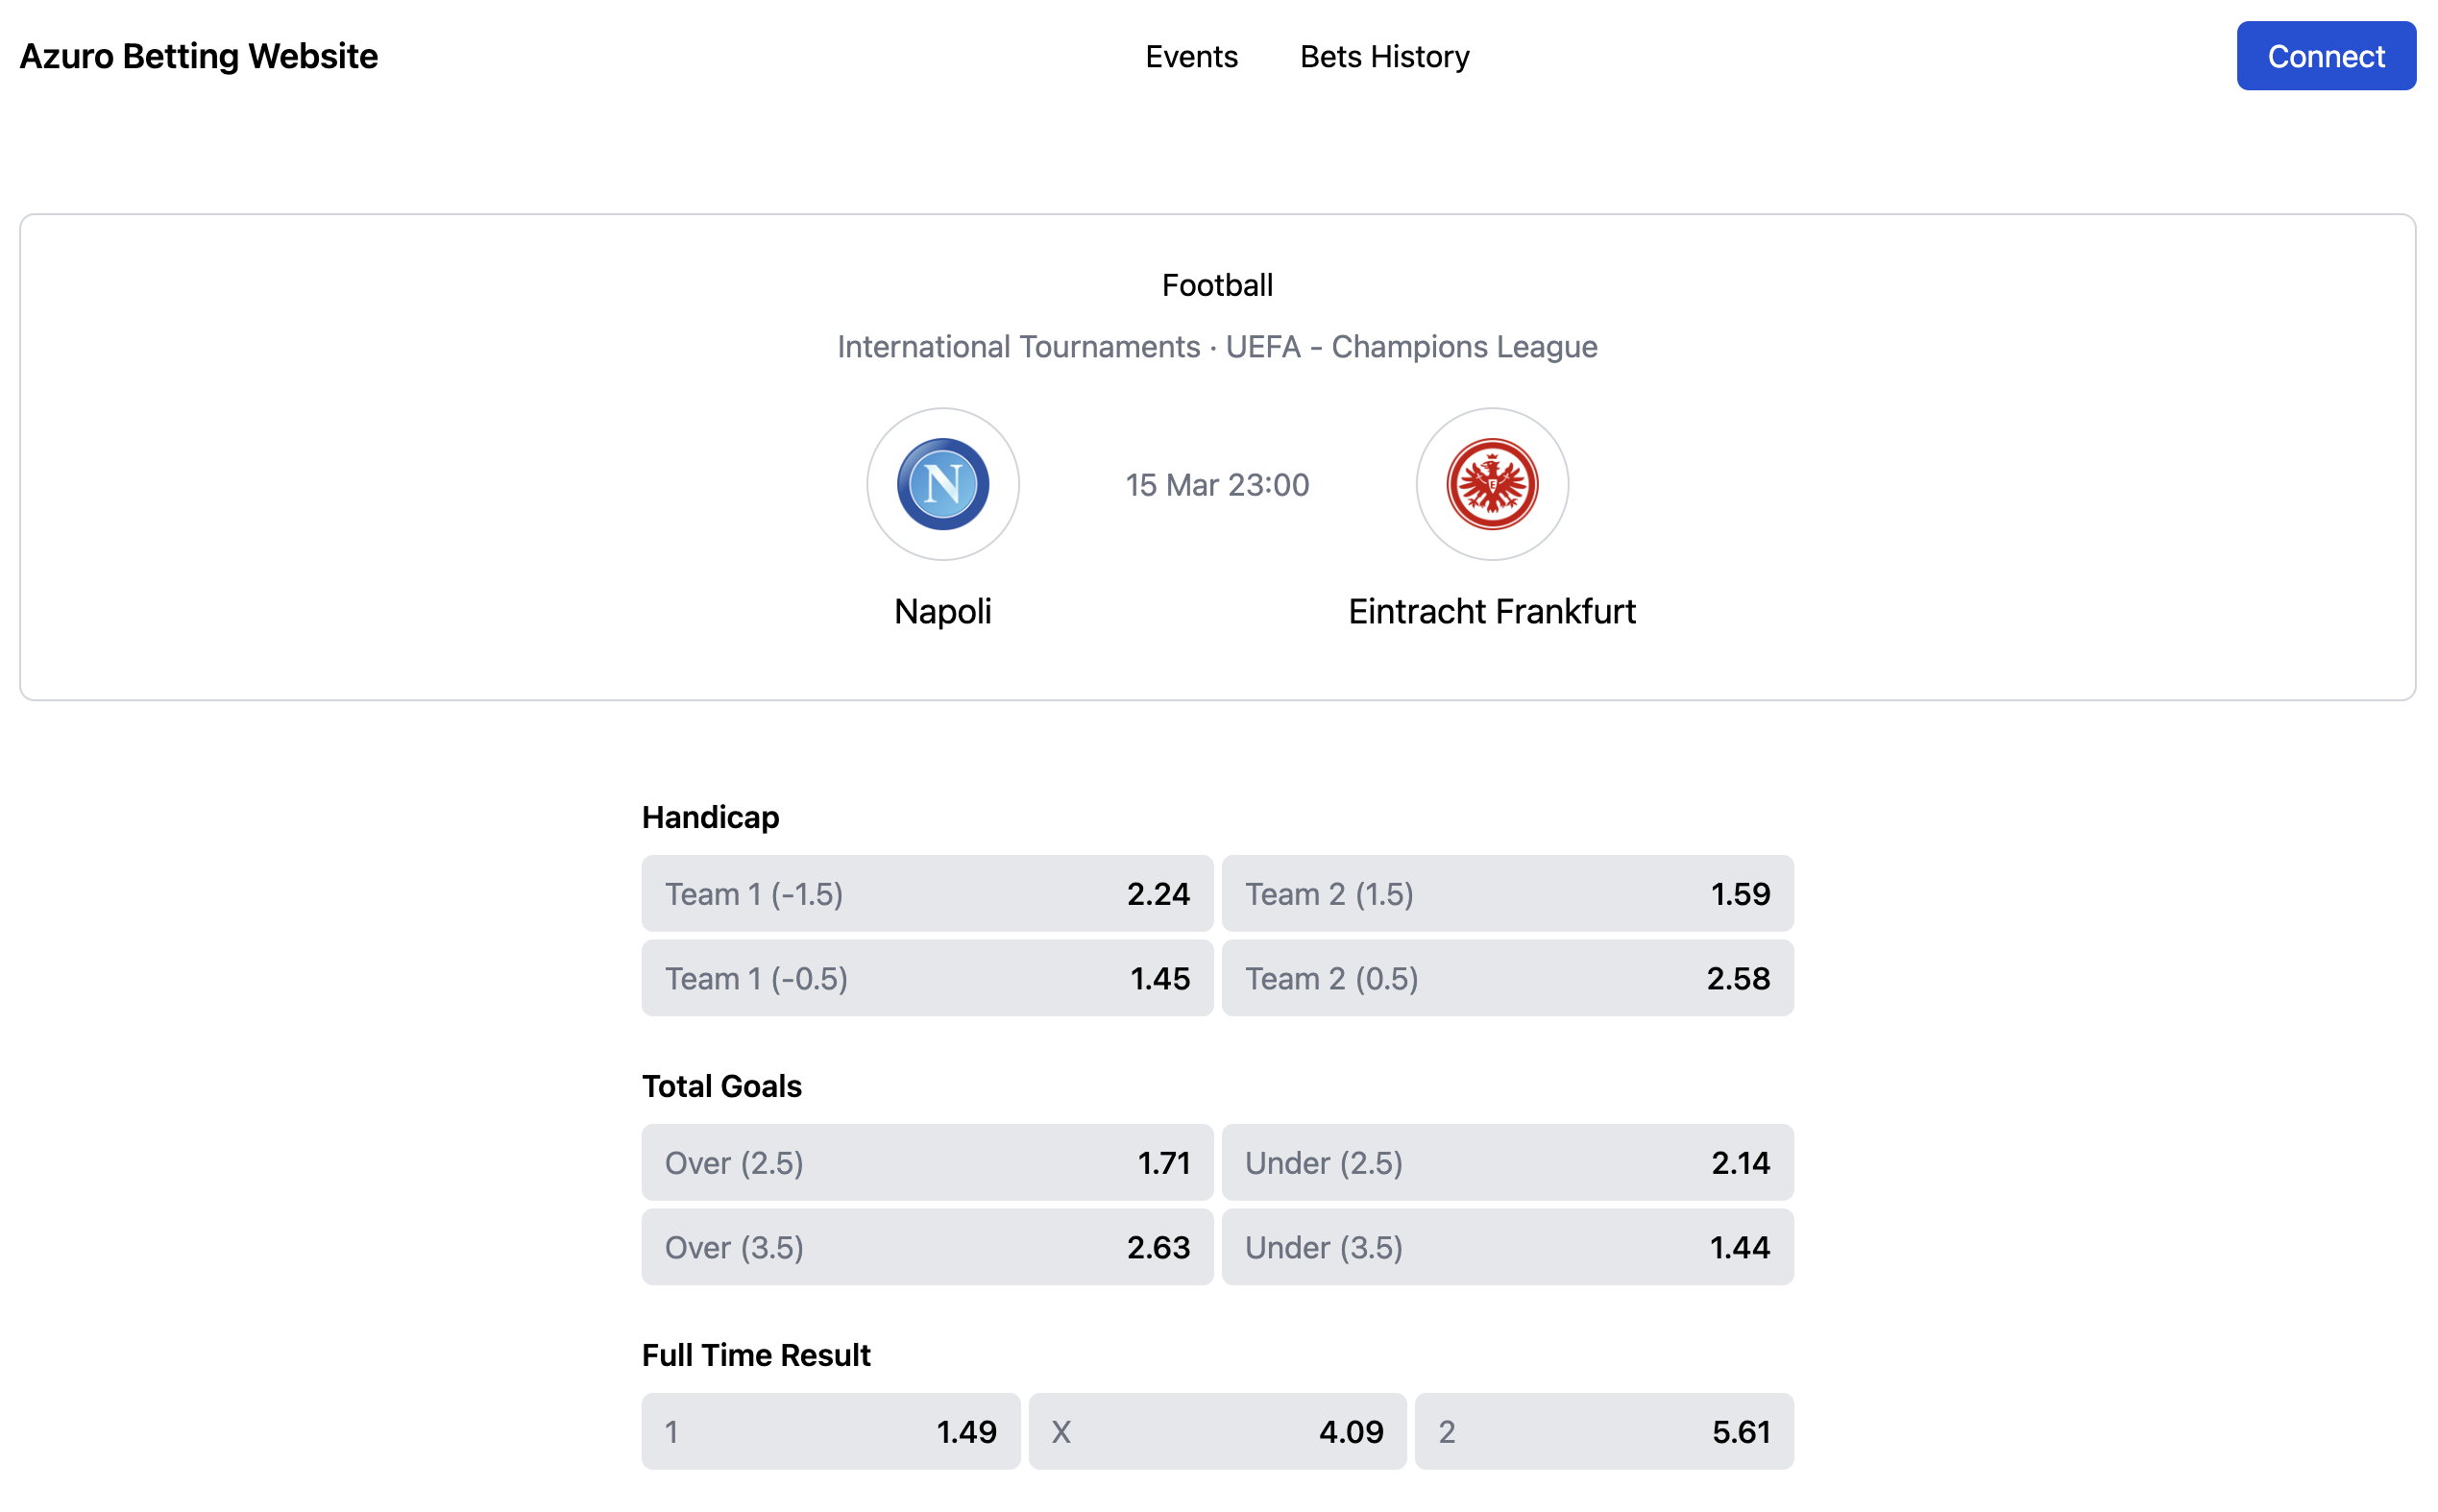Bet on Team 2 (1.5) handicap
The image size is (2438, 1512).
(1507, 893)
